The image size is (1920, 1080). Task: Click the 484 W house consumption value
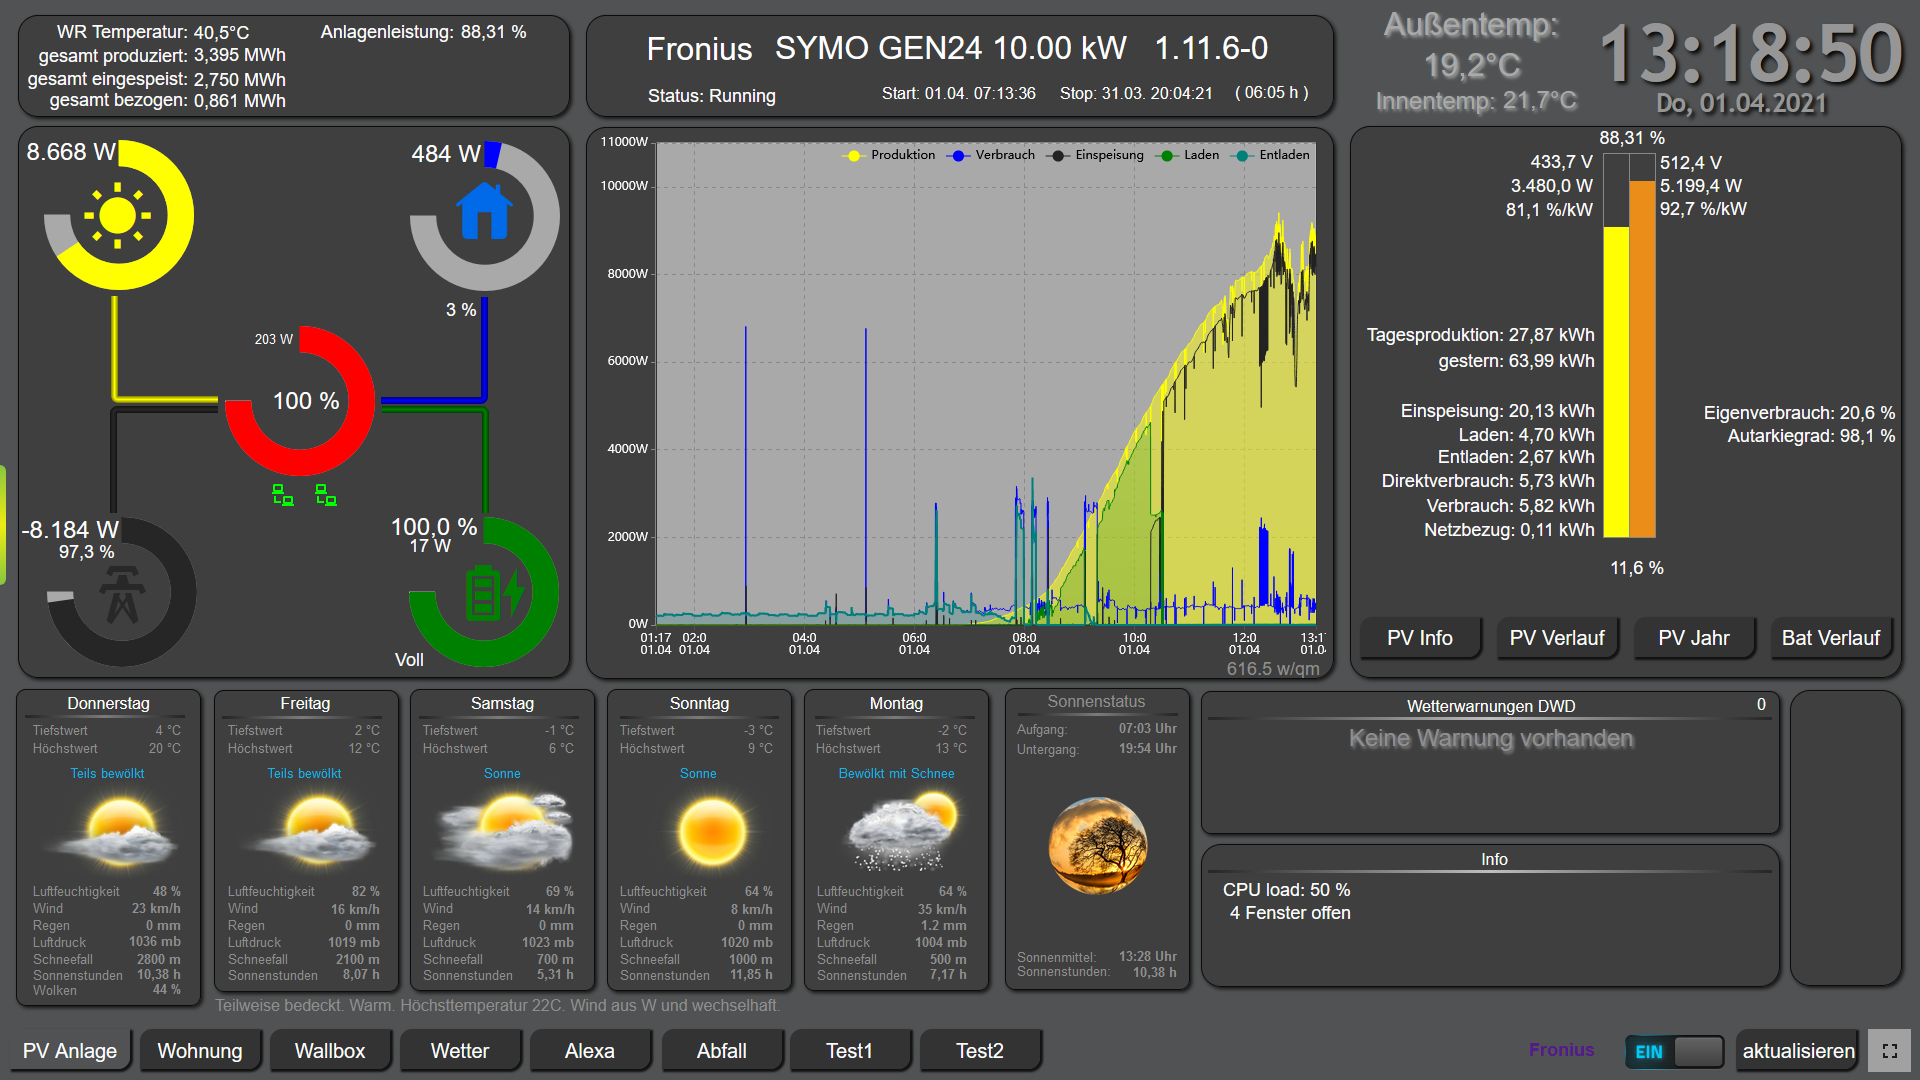[x=446, y=154]
